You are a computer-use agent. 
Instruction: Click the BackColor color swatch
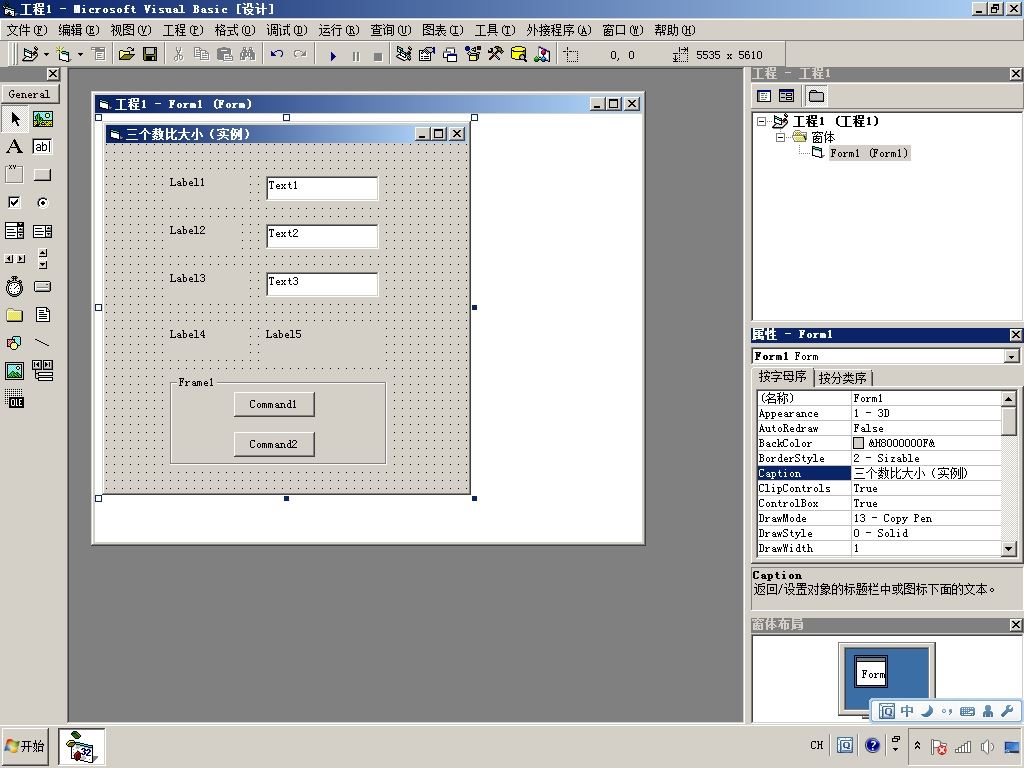point(859,443)
